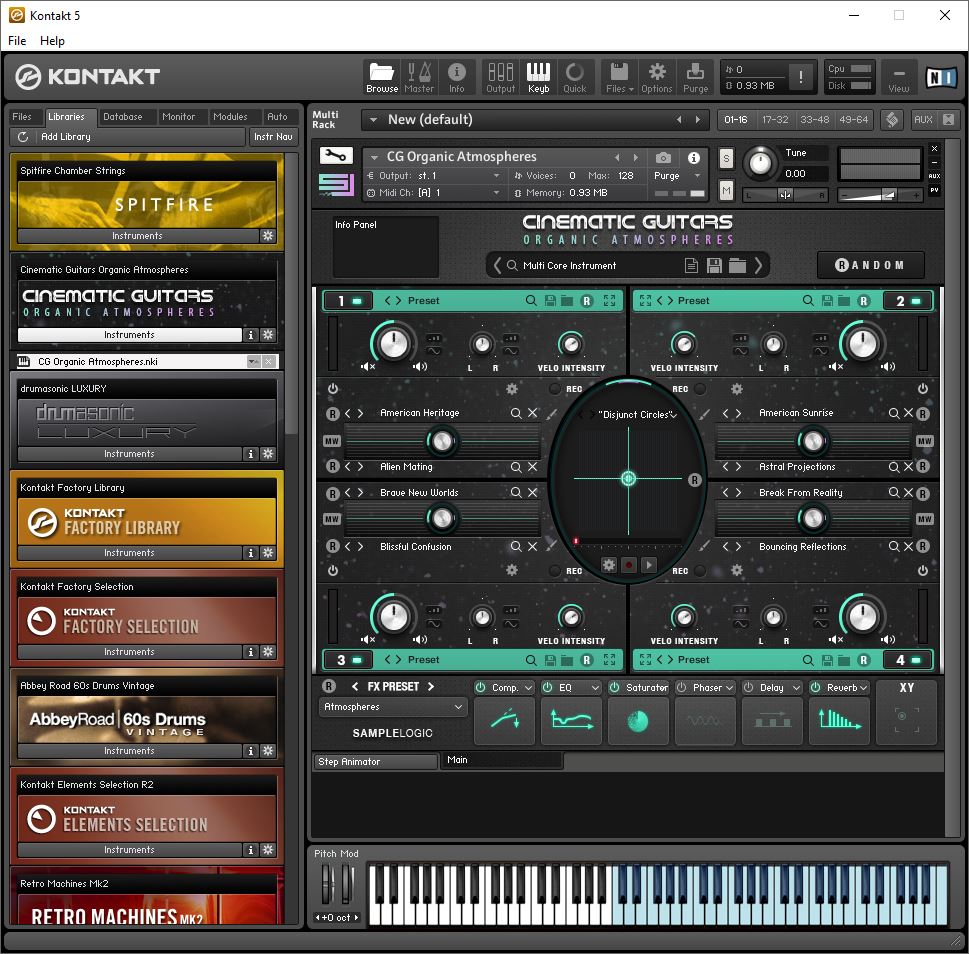Refresh the library list
Viewport: 969px width, 954px height.
pyautogui.click(x=23, y=137)
